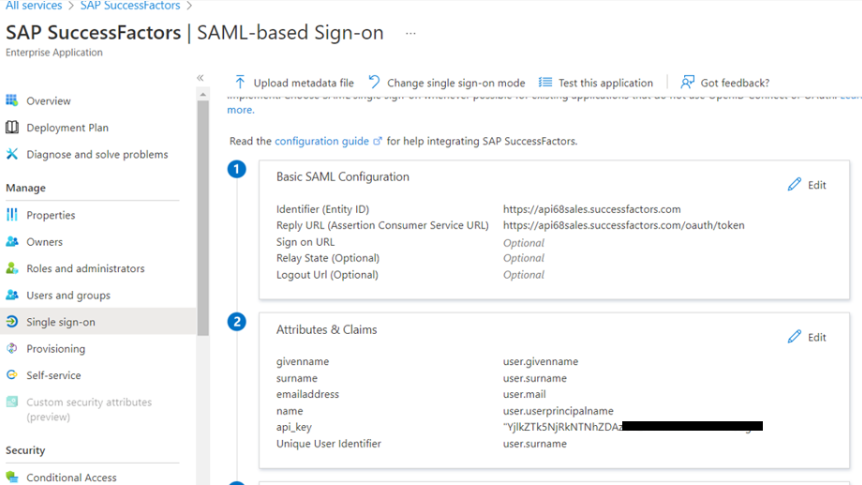Click the Reply URL ending in /oauth/token
This screenshot has height=485, width=862.
pyautogui.click(x=623, y=225)
